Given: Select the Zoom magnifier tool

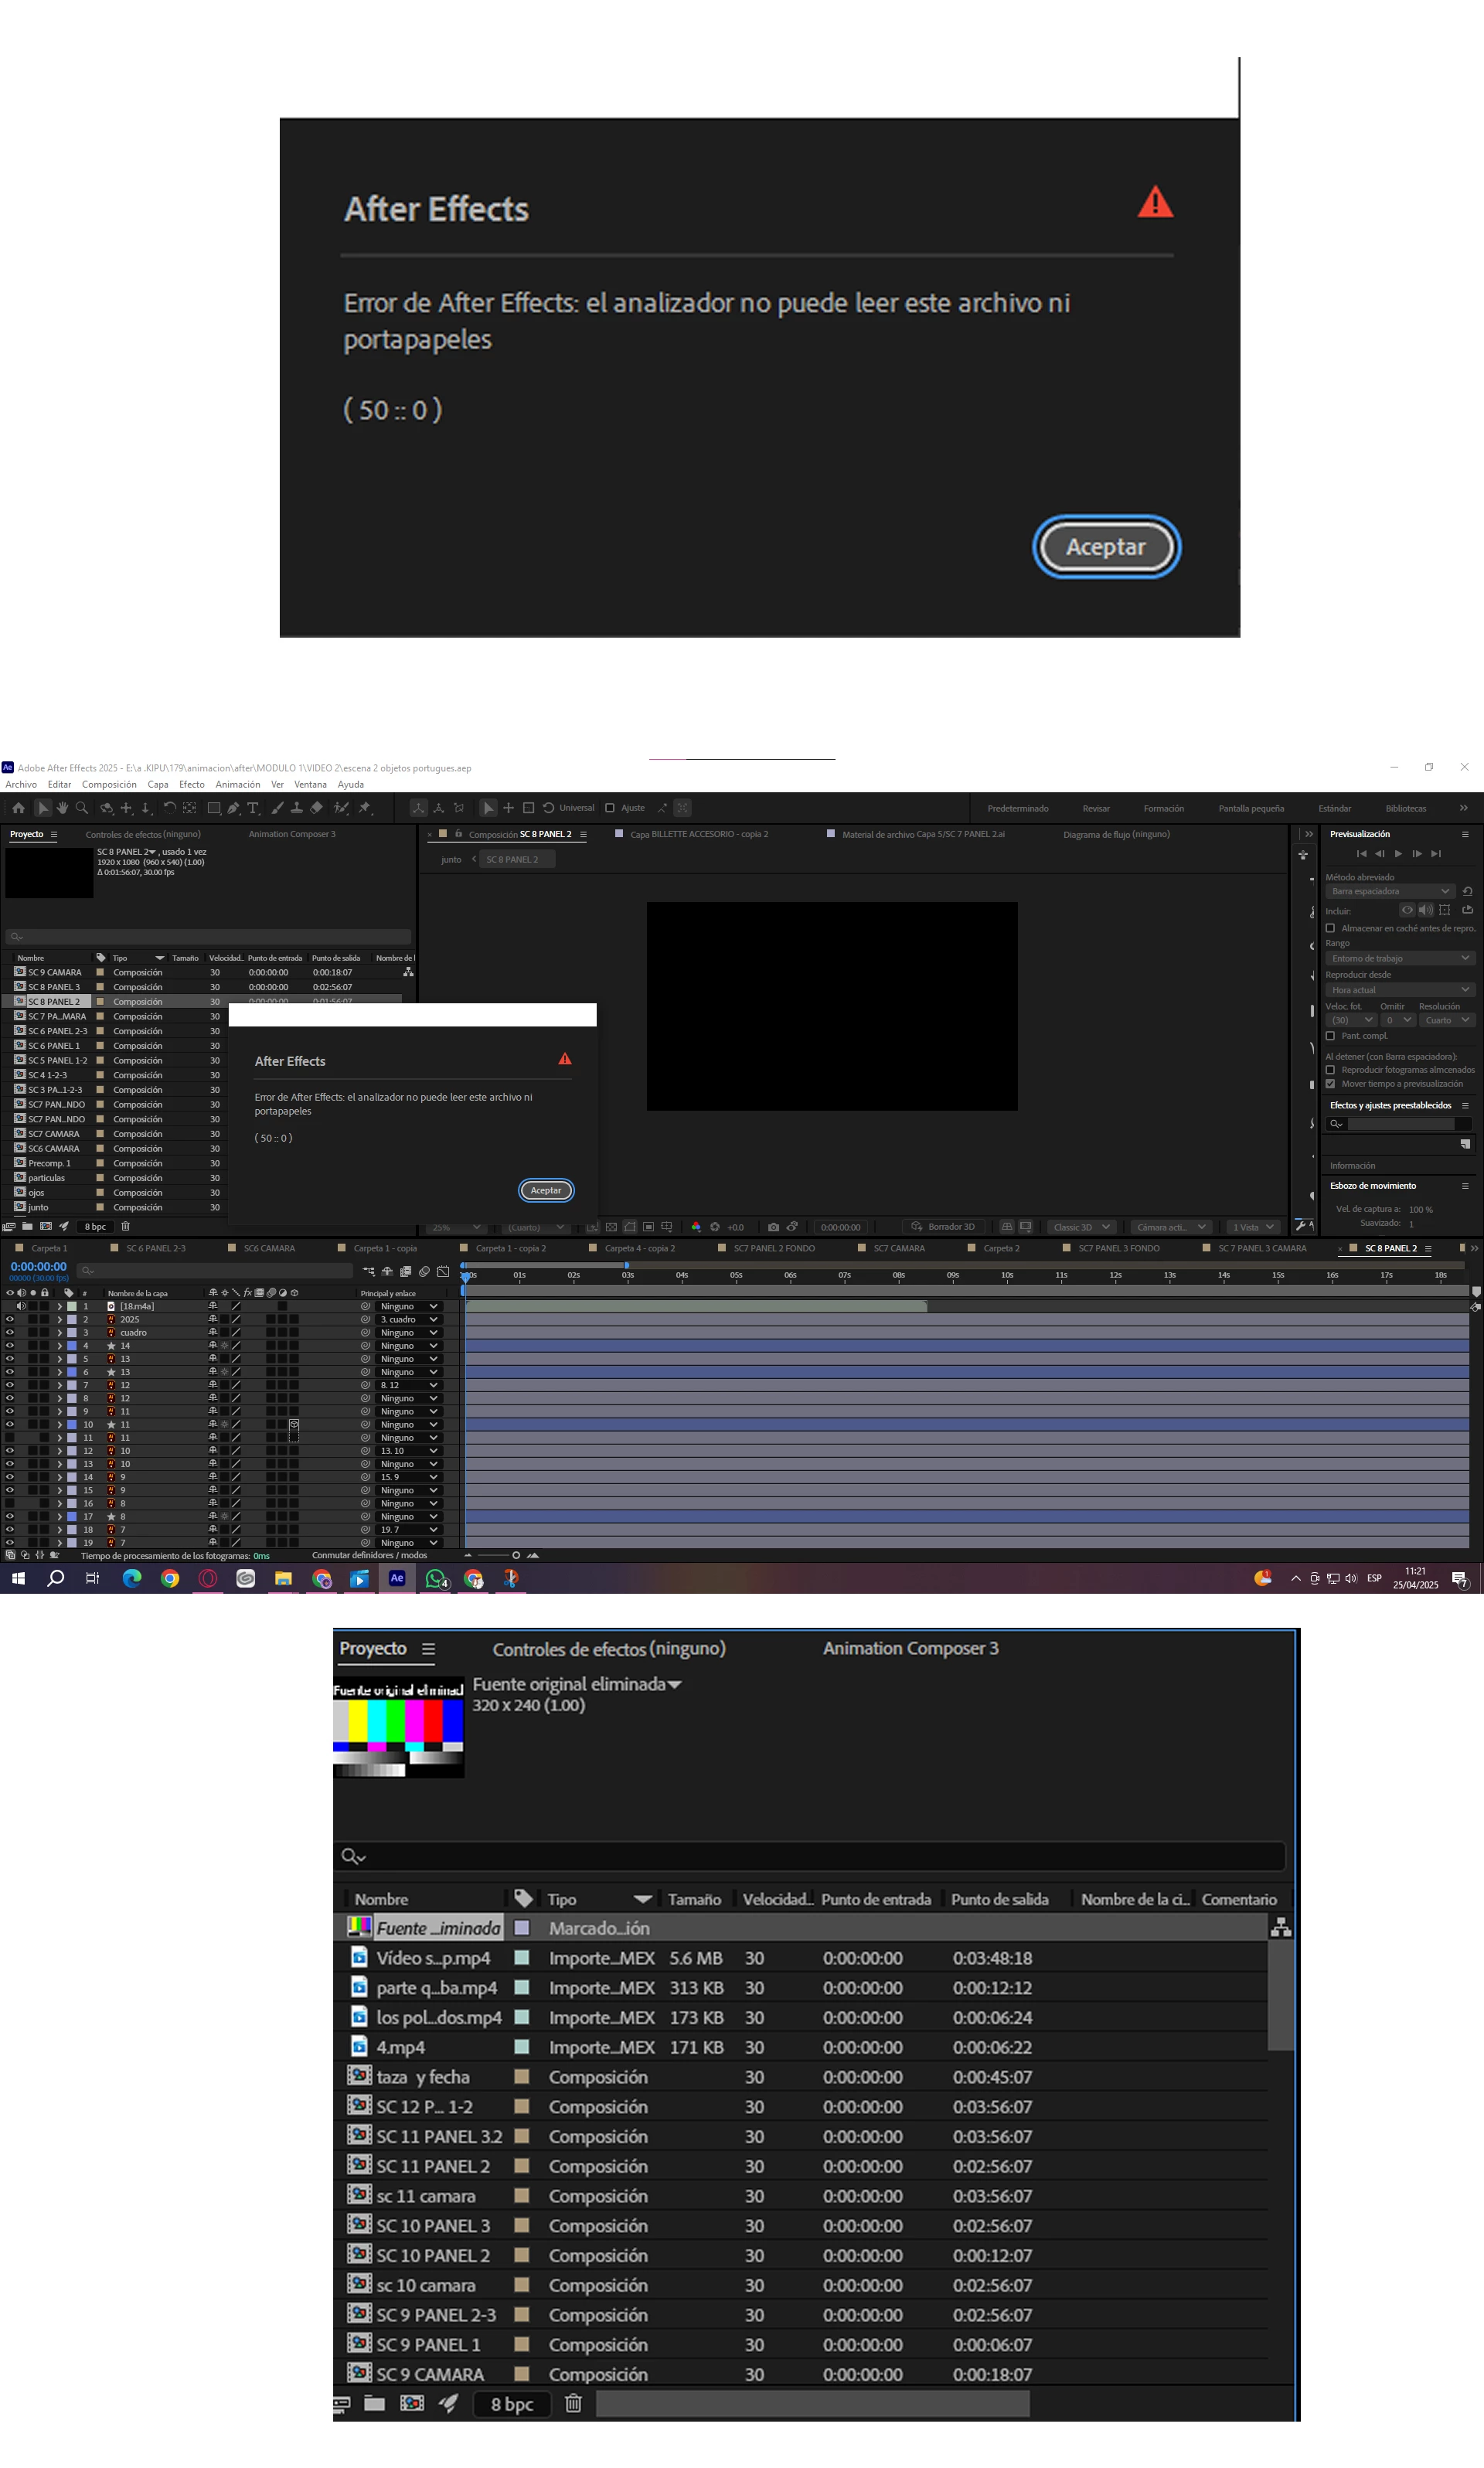Looking at the screenshot, I should click(x=82, y=808).
